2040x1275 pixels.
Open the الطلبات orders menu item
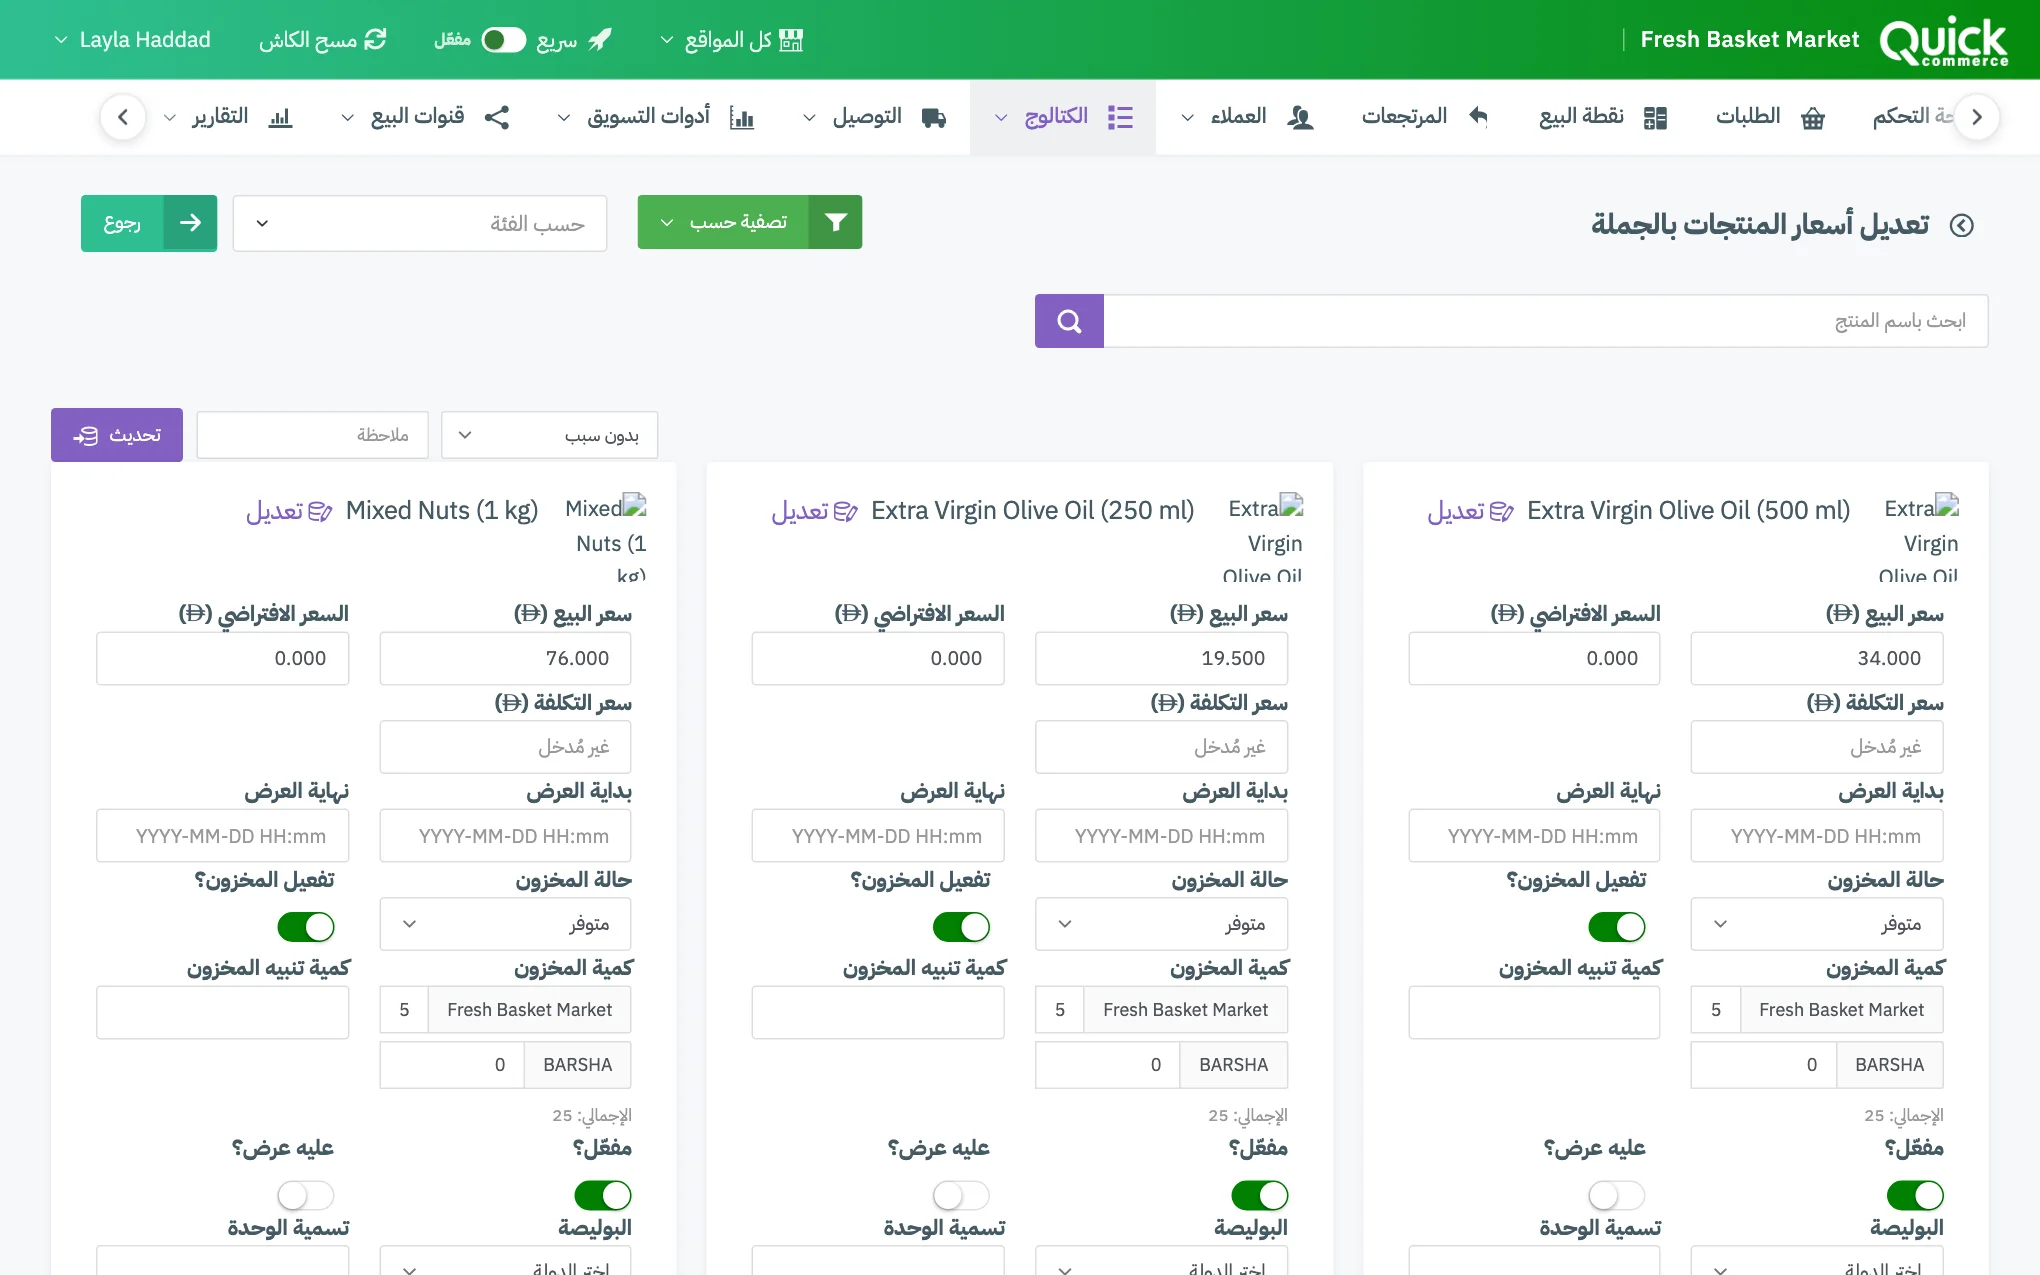[1770, 117]
